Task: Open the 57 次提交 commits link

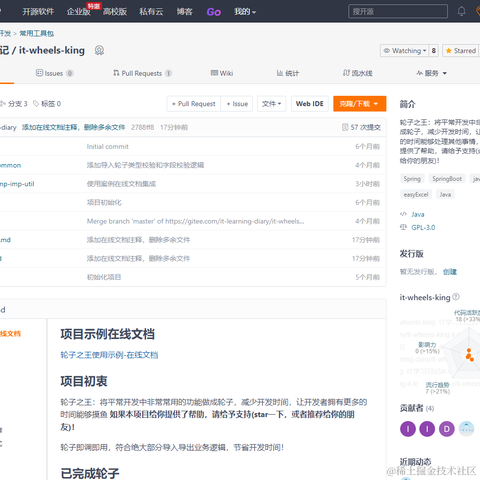Action: tap(361, 127)
